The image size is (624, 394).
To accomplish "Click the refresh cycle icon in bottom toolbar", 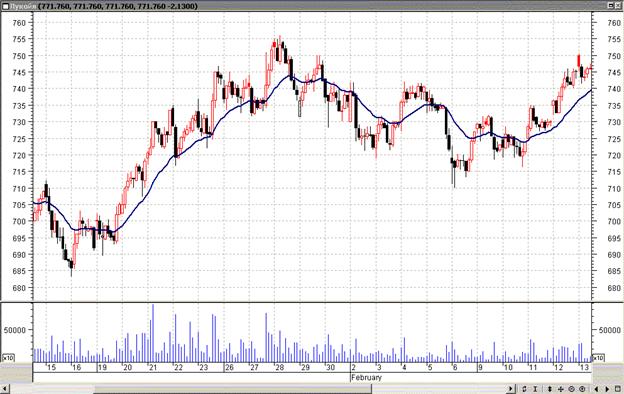I will coord(524,389).
